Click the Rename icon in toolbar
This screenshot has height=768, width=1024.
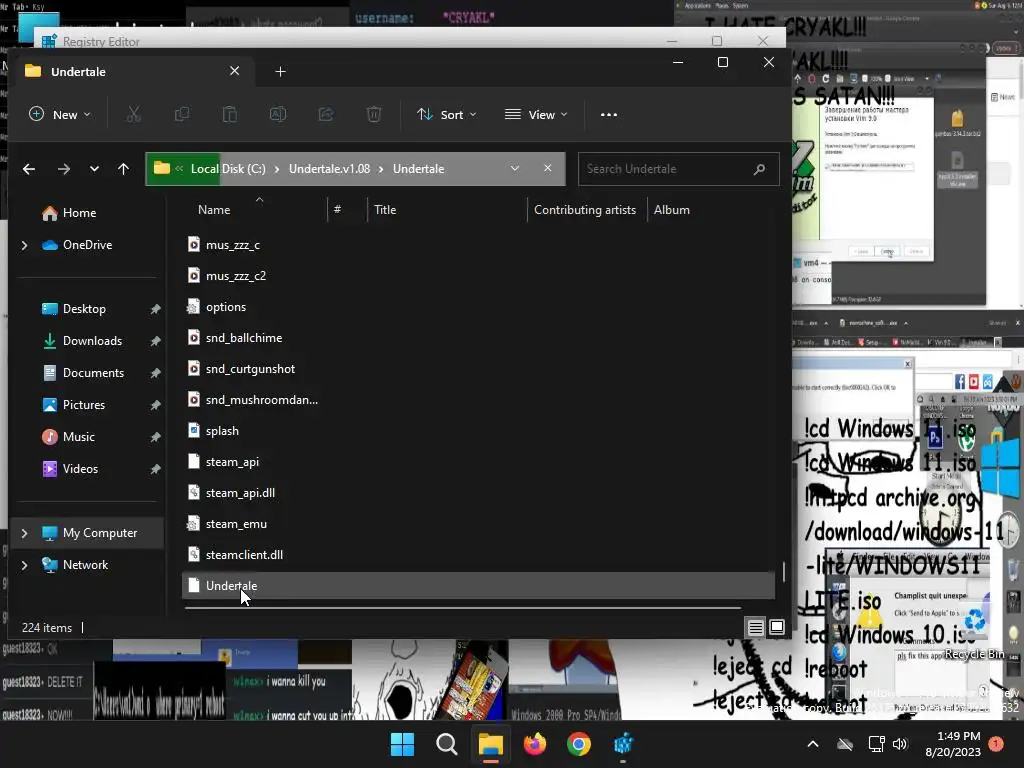tap(278, 114)
